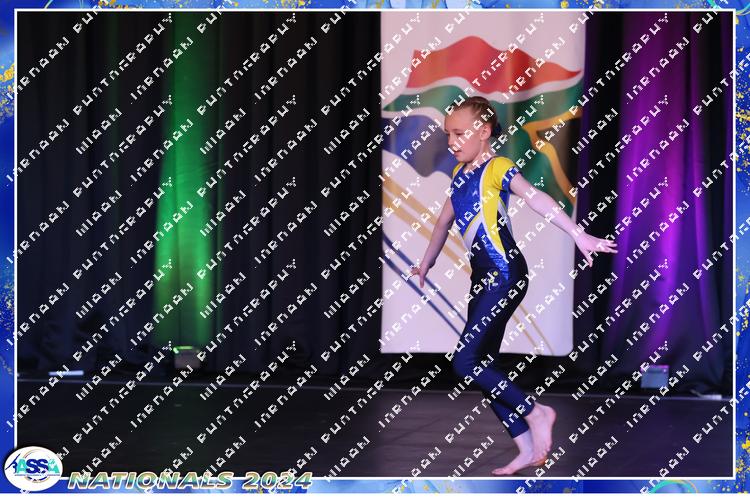Click the gymnast's lowered hand near banner
This screenshot has width=750, height=500.
[x=418, y=274]
